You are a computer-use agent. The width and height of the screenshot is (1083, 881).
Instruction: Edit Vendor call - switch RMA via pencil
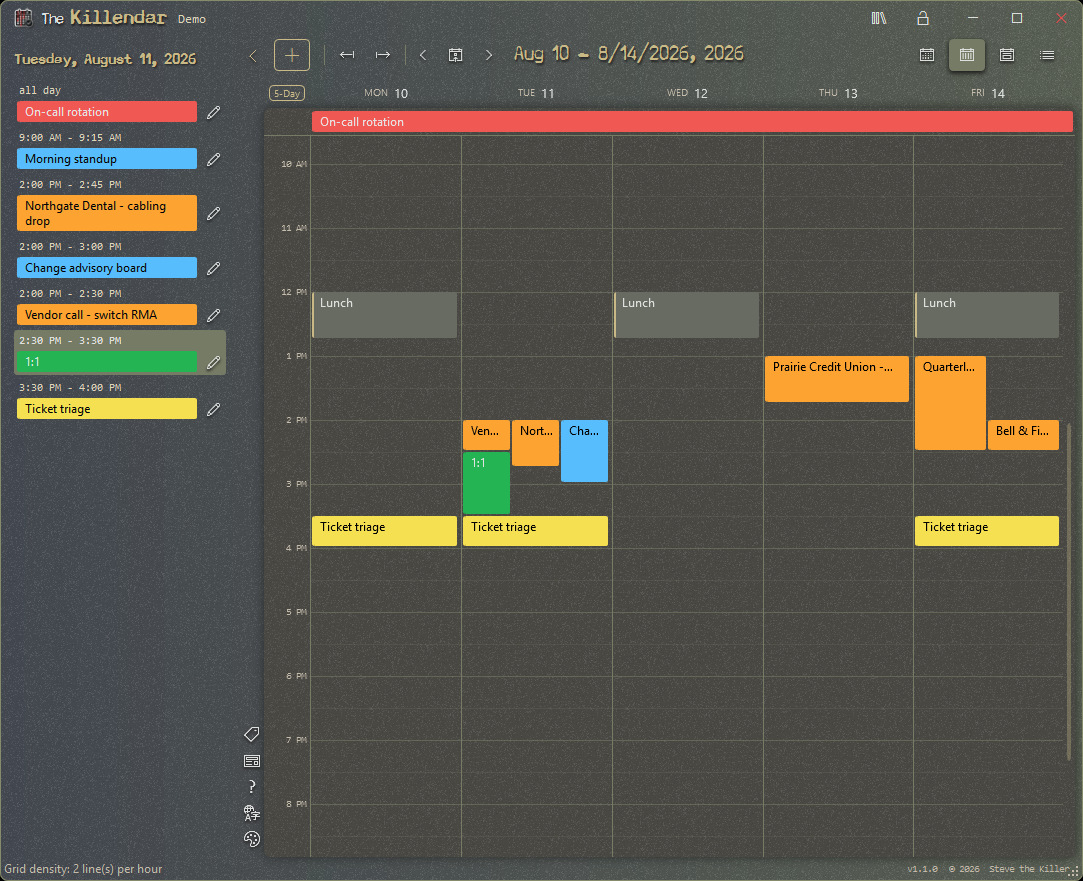[213, 315]
